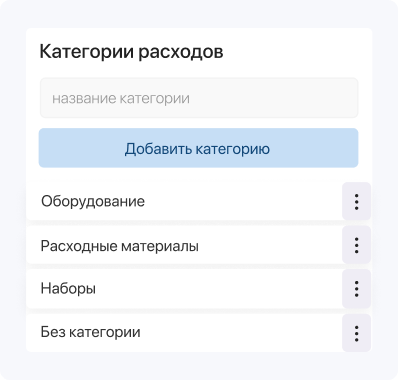
Task: Click the Расходные материалы label text
Action: pos(120,246)
